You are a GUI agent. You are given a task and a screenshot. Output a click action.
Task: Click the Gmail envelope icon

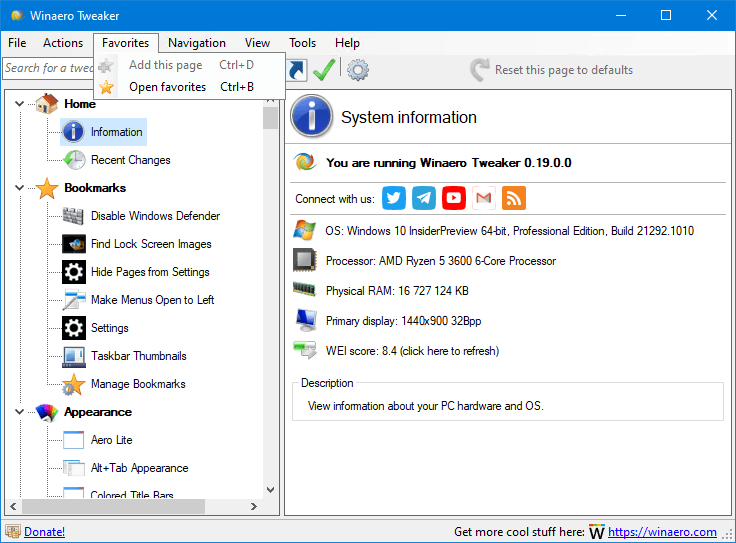483,198
